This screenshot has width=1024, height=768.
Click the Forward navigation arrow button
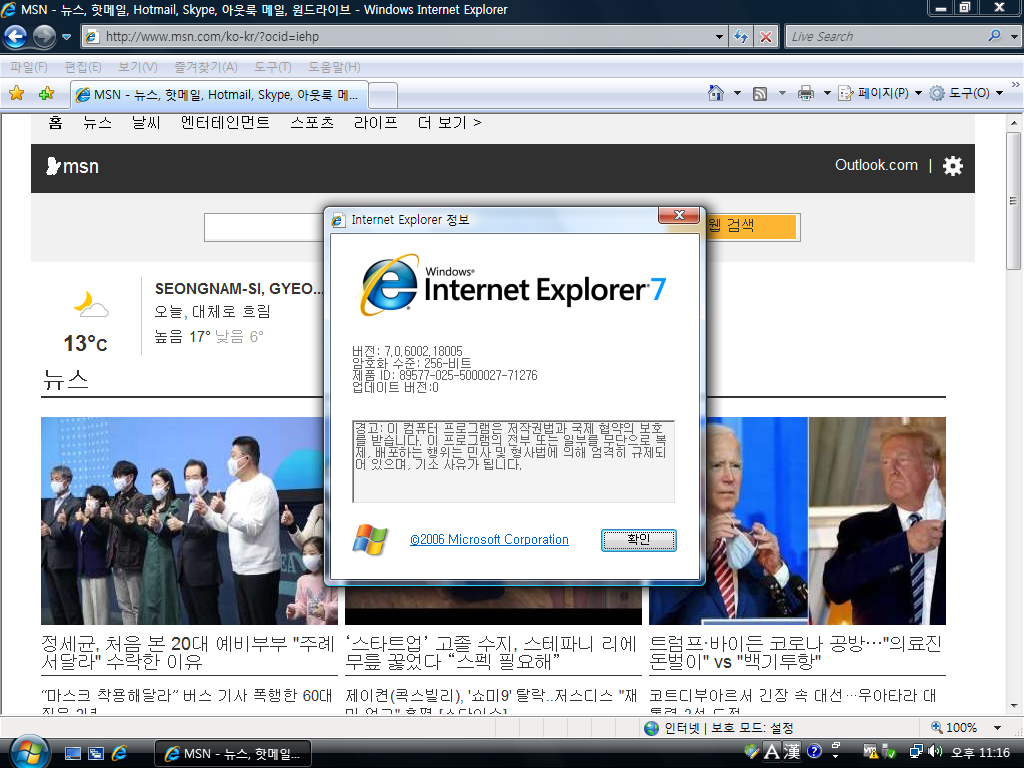pos(44,37)
